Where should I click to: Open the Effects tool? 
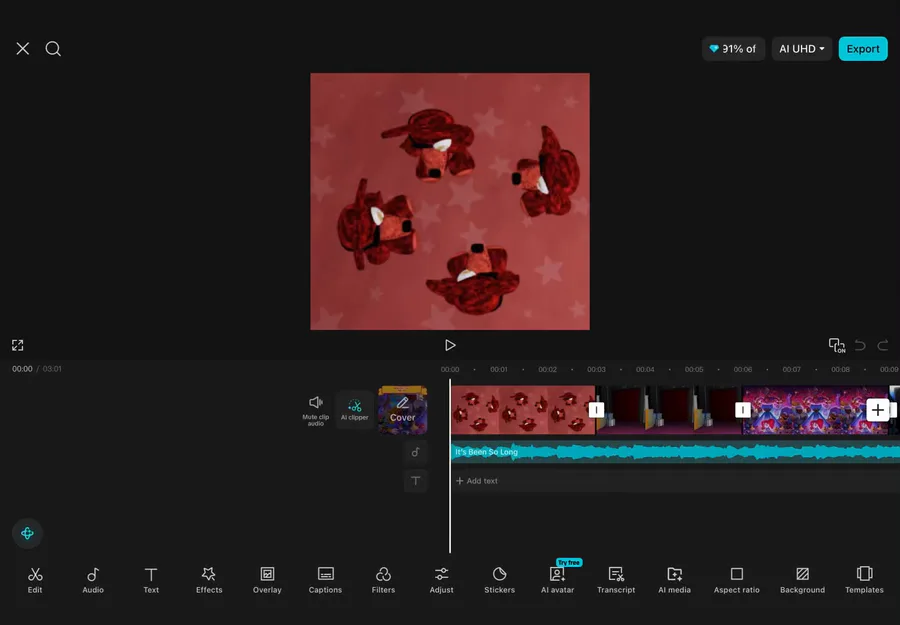[x=209, y=580]
